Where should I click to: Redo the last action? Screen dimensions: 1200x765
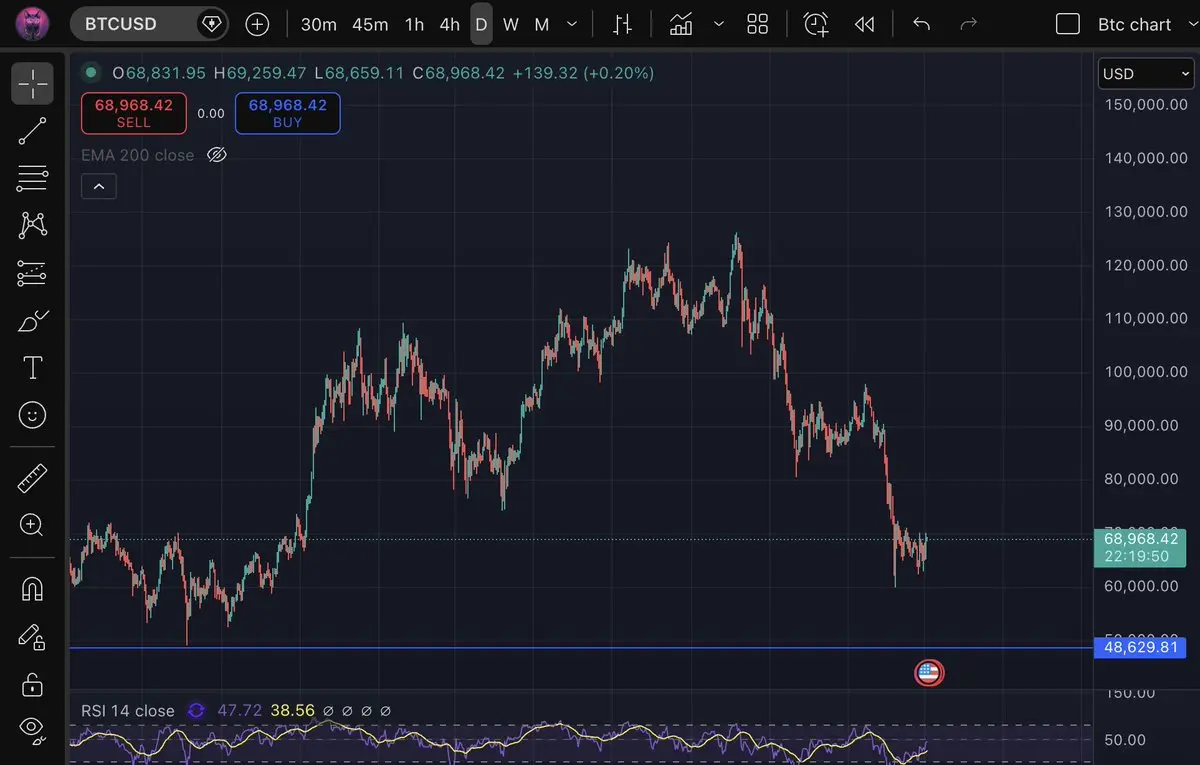[x=968, y=24]
